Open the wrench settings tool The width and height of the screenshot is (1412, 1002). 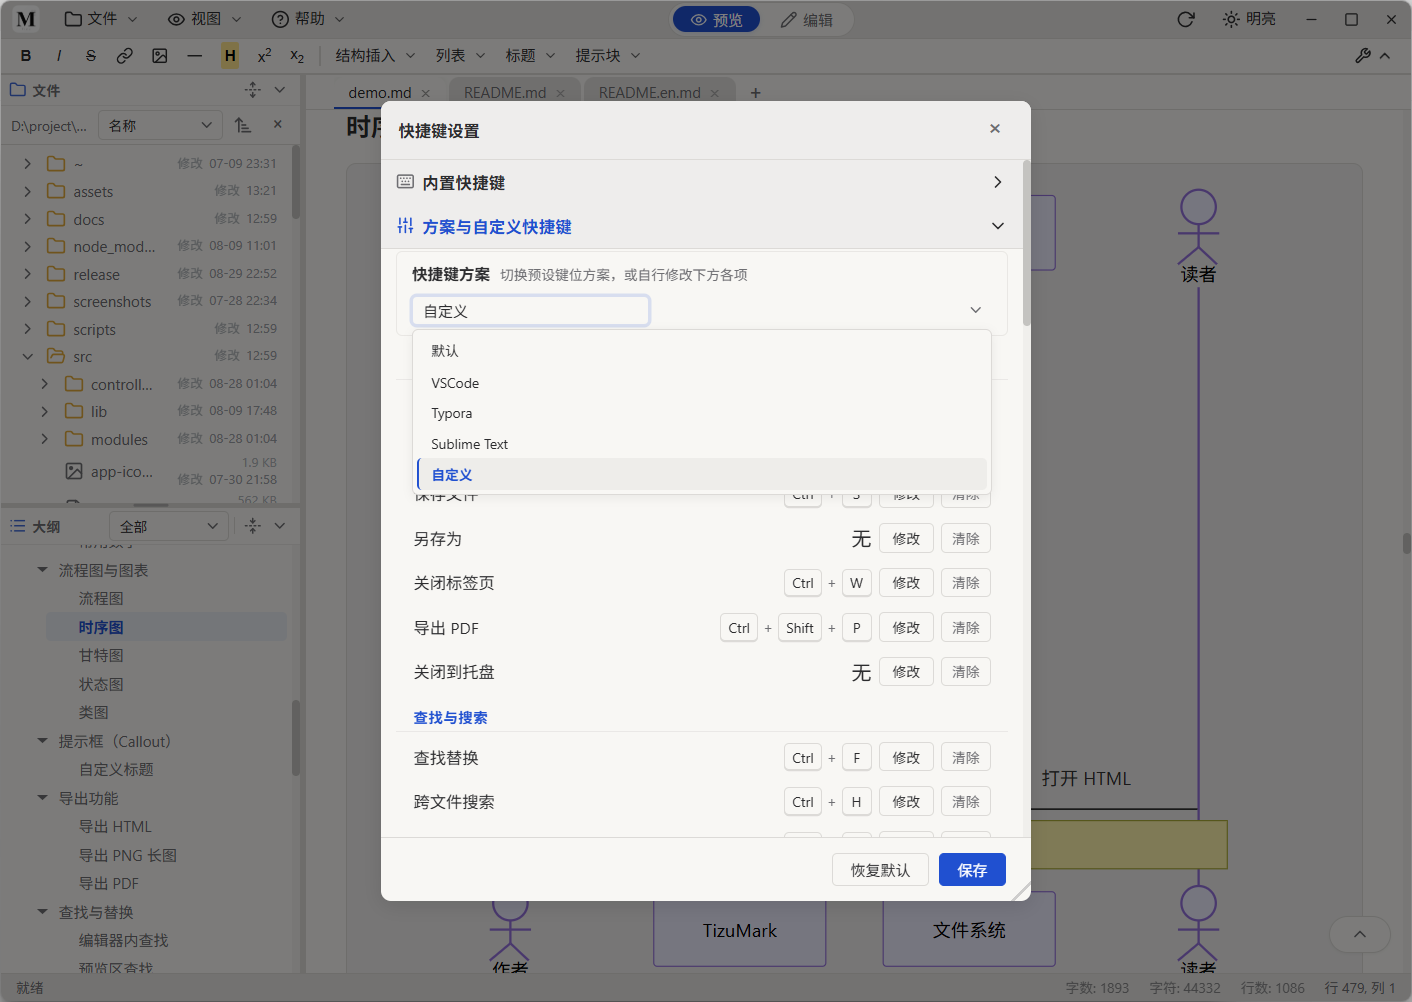coord(1363,56)
